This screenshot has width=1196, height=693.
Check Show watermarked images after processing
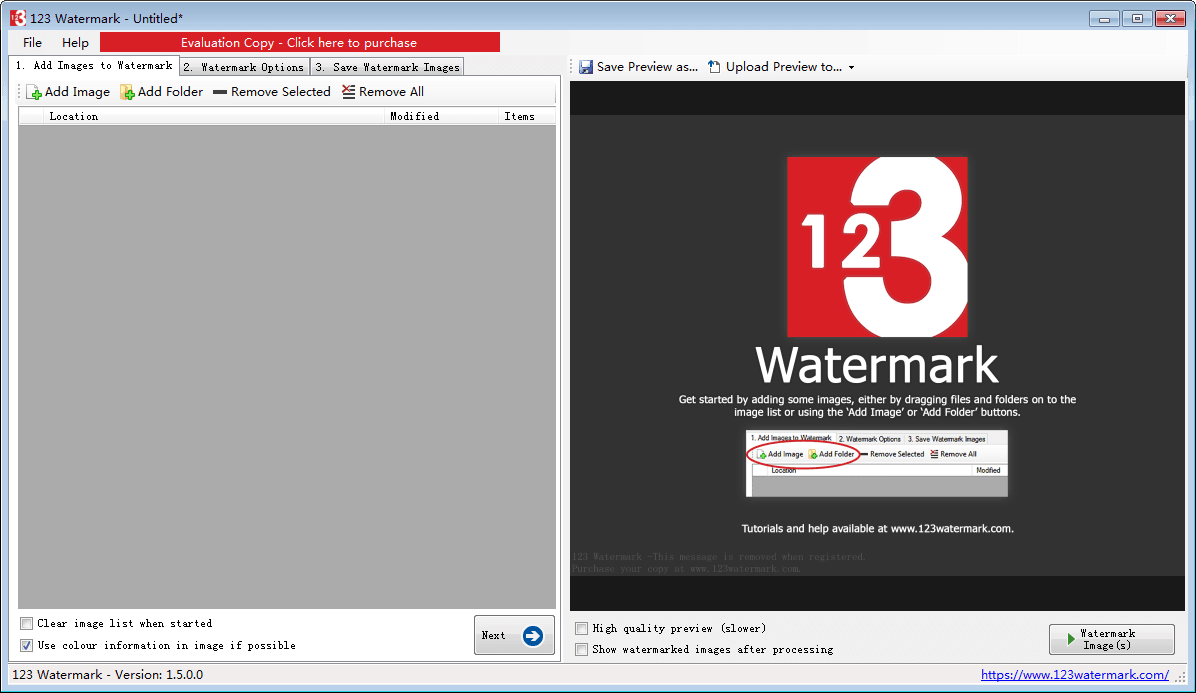pos(582,650)
